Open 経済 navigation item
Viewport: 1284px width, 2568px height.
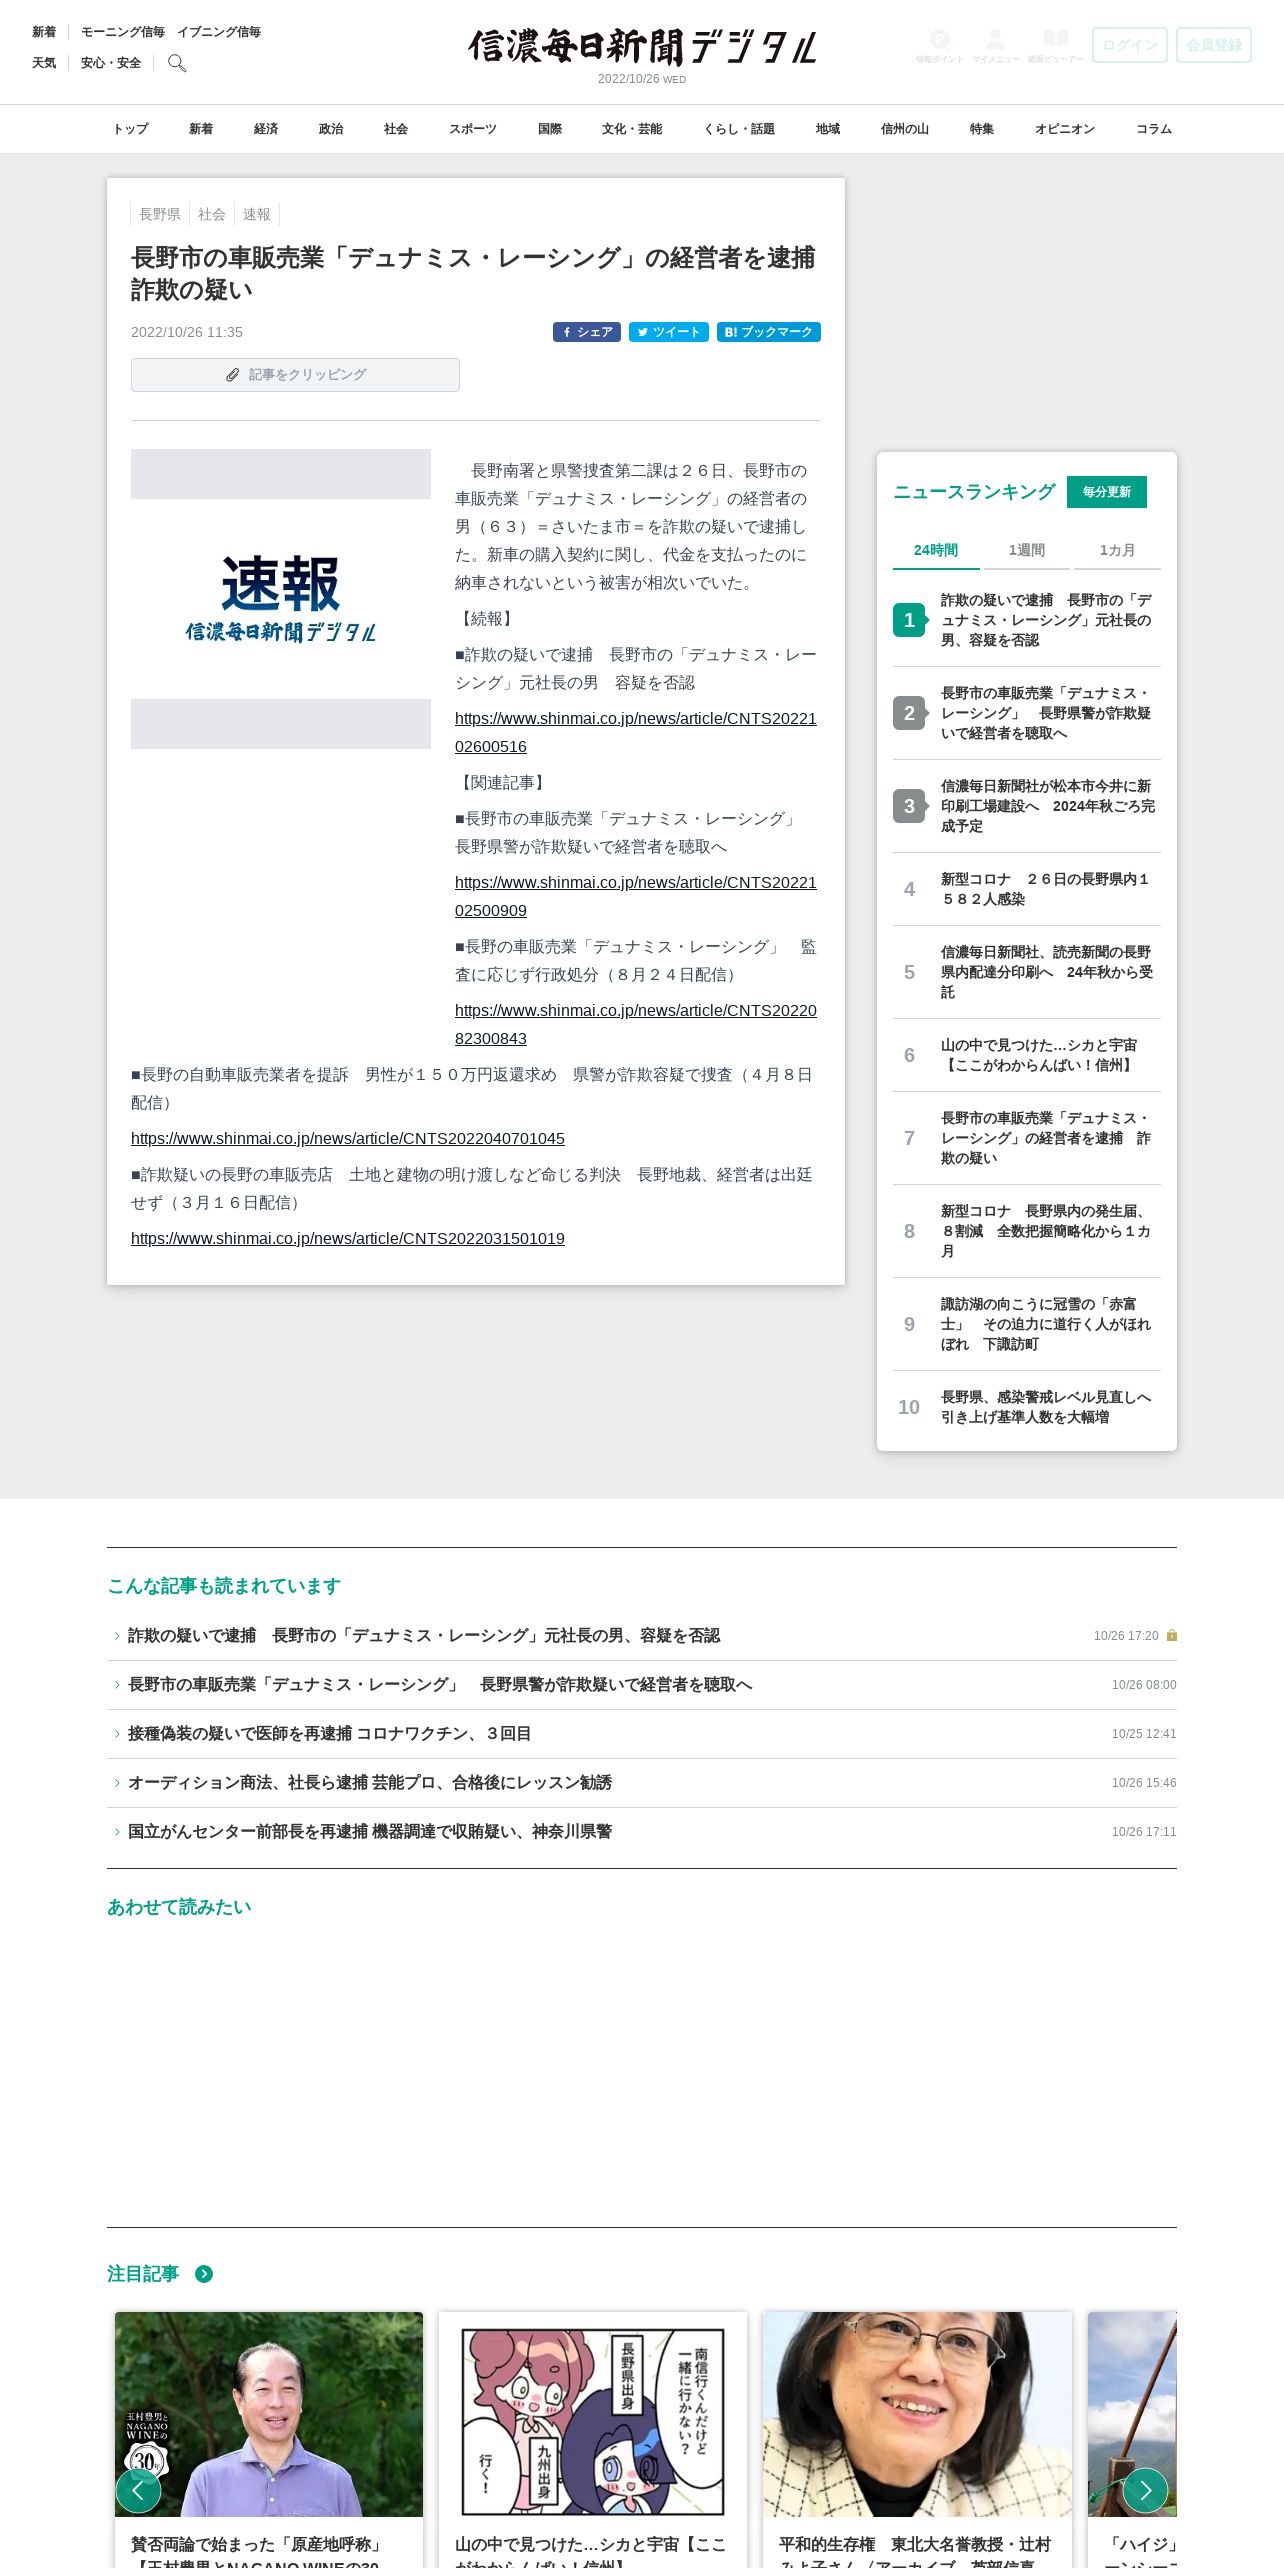click(x=266, y=129)
